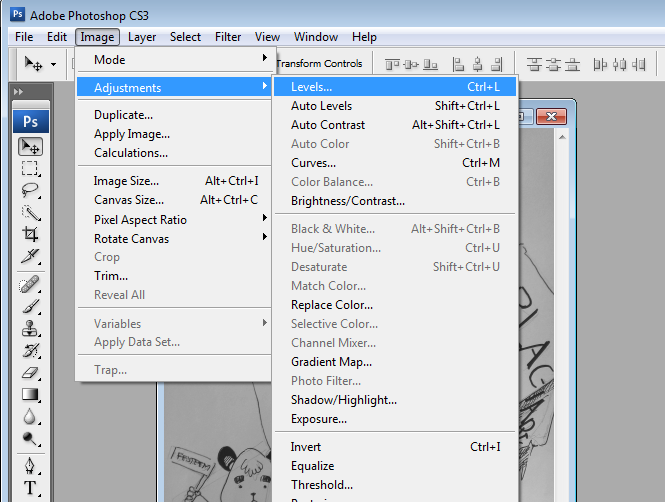Open Threshold dialog
Screen dimensions: 665x502
[x=395, y=485]
